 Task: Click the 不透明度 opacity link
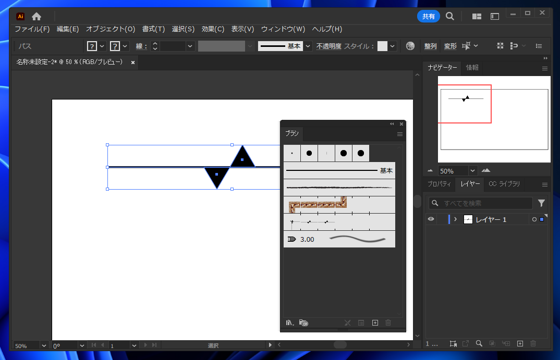click(329, 46)
